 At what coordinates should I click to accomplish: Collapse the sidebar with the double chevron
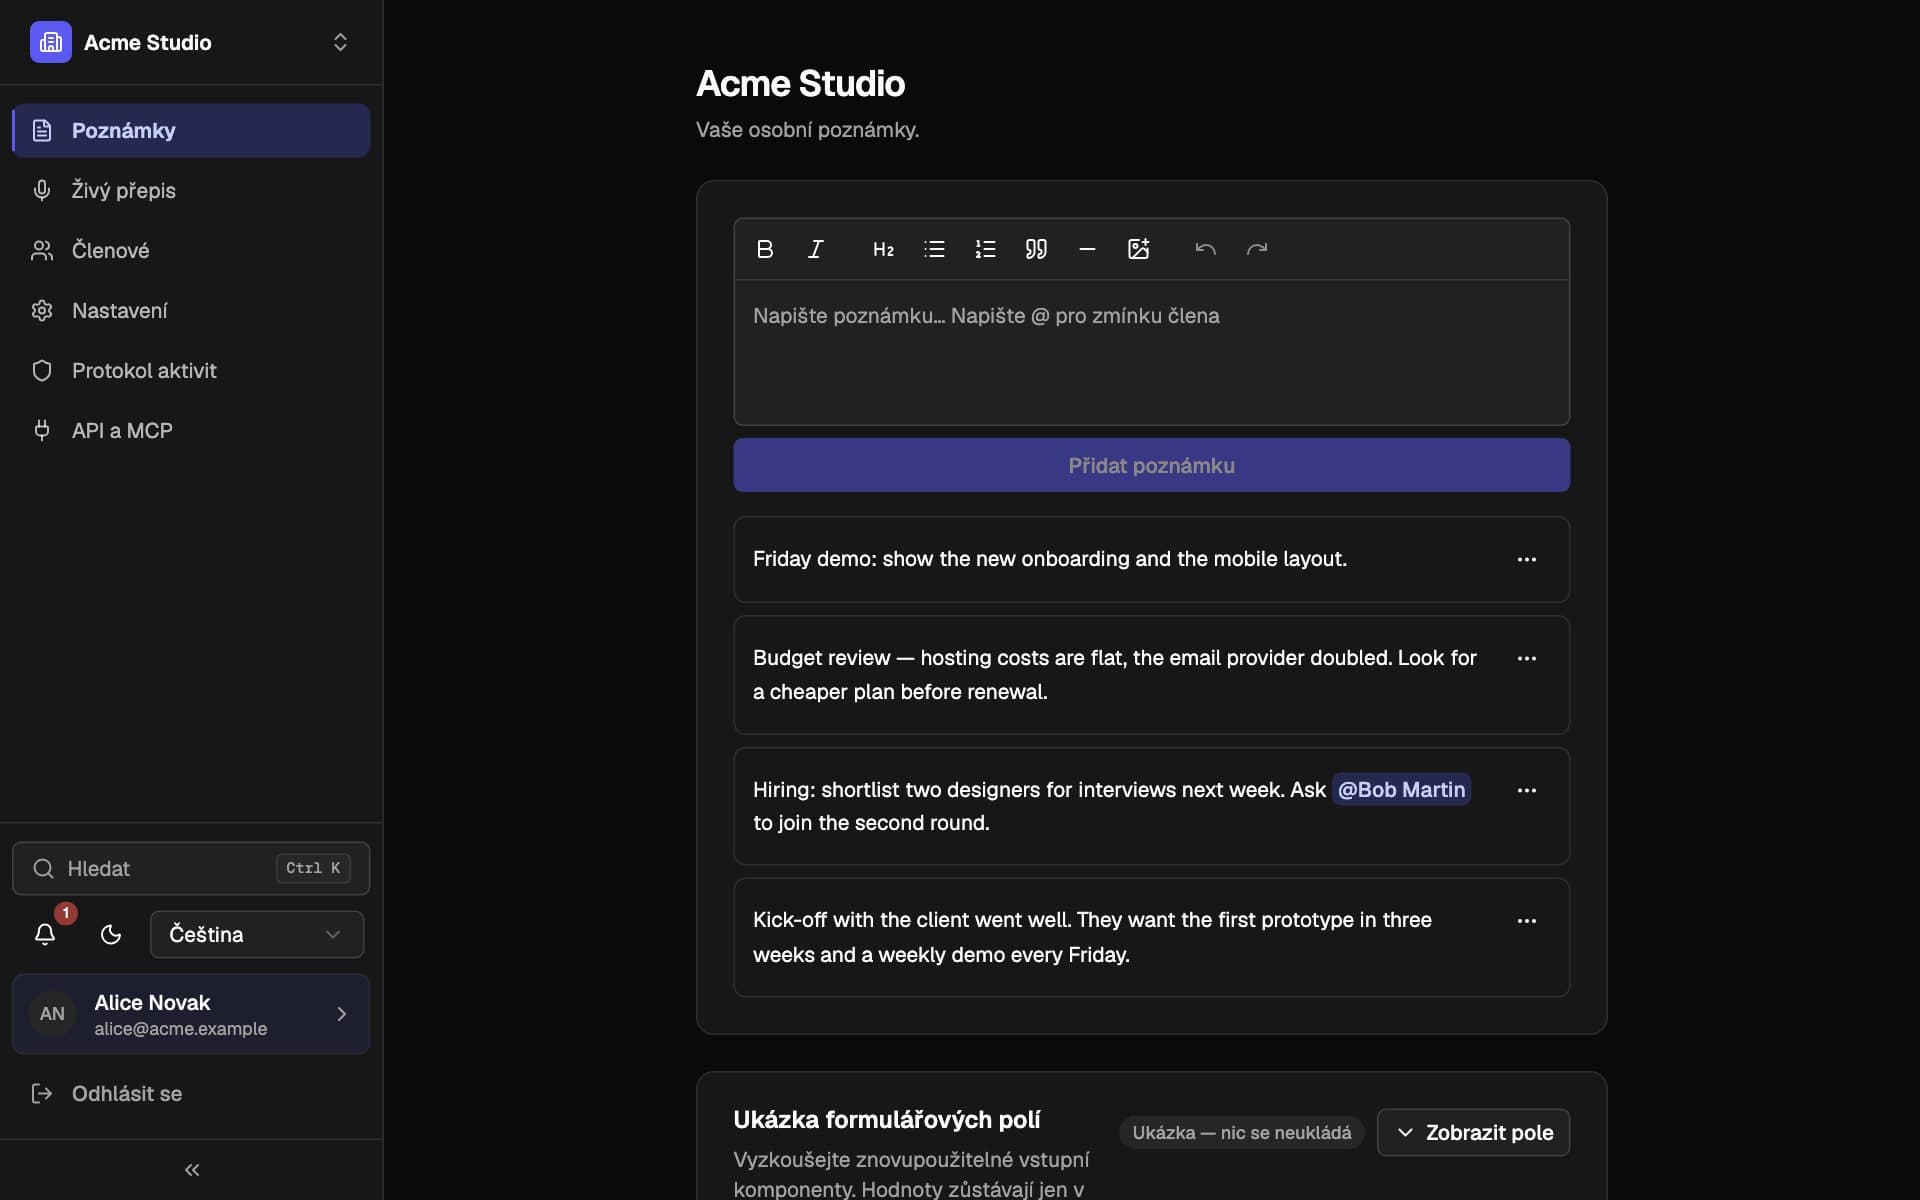tap(192, 1169)
